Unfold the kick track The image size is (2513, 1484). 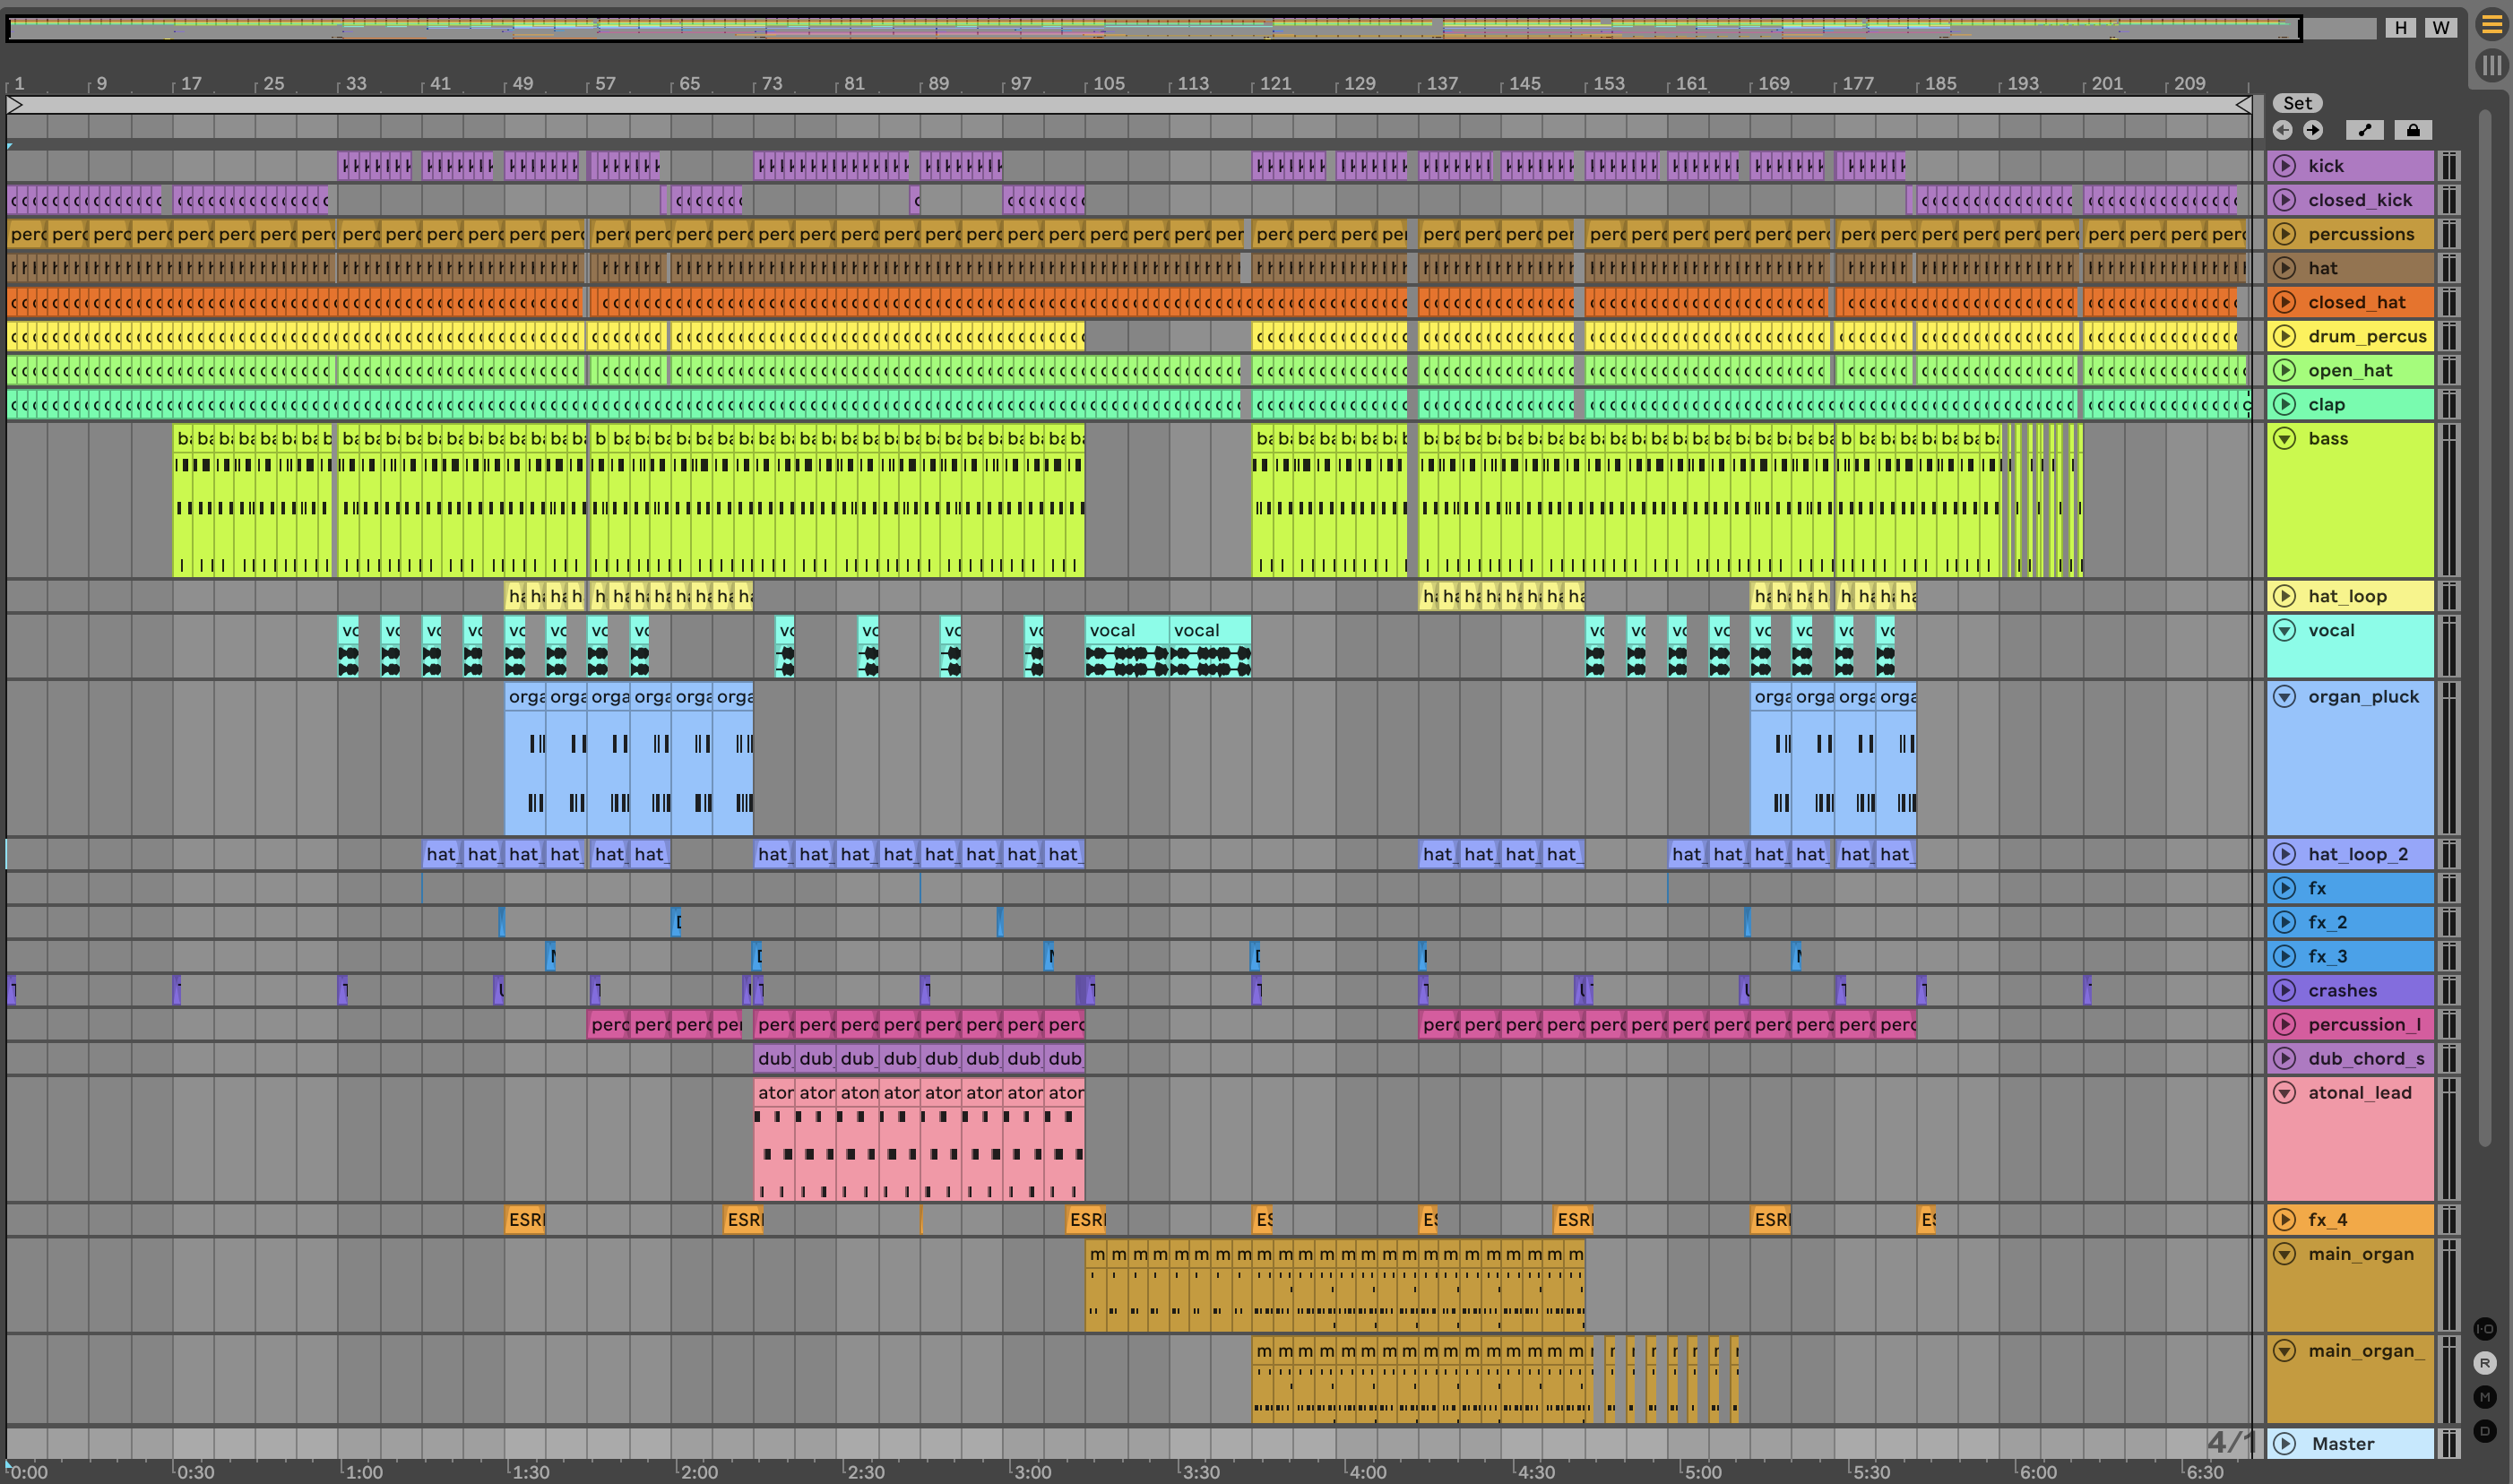(2285, 166)
